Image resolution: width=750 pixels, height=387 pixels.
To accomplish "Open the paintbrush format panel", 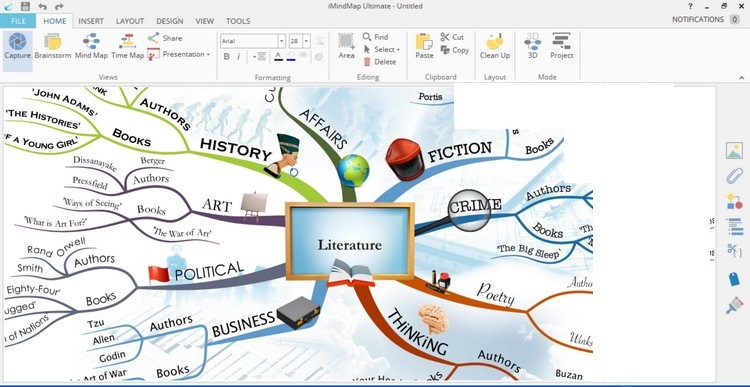I will click(734, 305).
